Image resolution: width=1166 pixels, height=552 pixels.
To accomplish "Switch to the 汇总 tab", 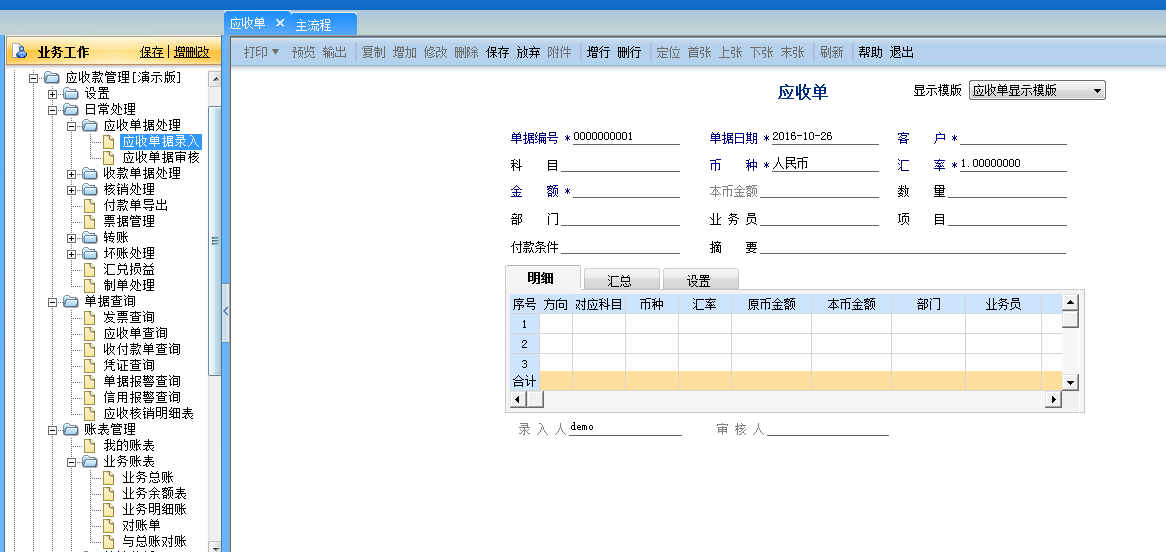I will (x=620, y=281).
